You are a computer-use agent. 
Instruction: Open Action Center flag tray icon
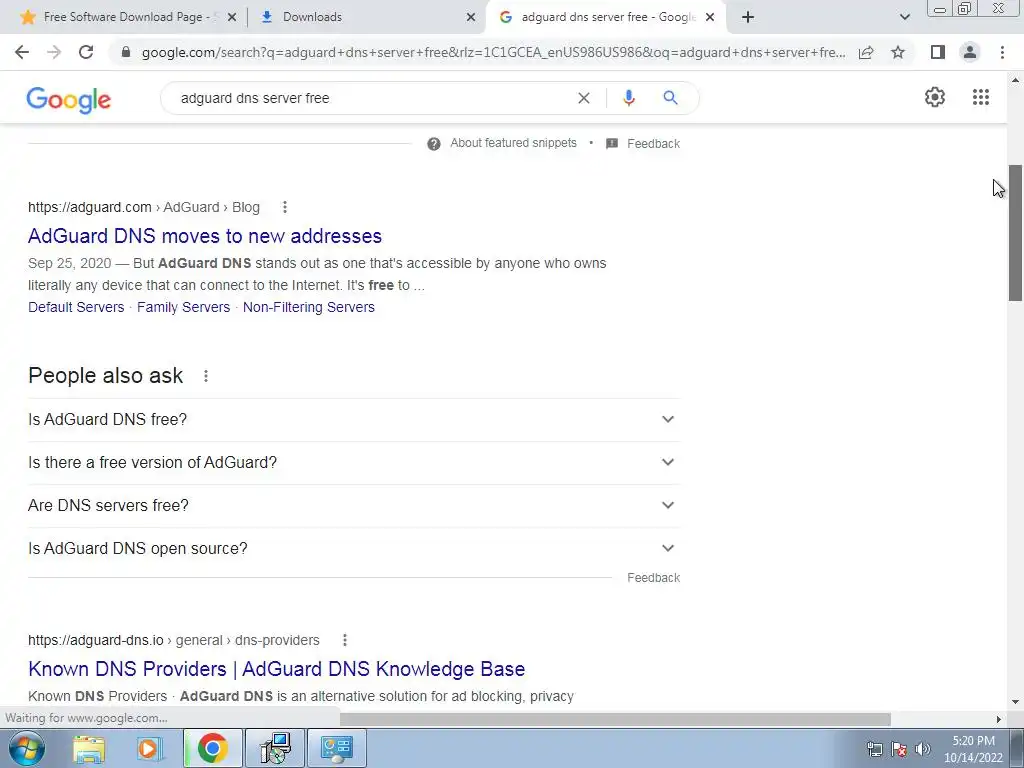coord(899,749)
